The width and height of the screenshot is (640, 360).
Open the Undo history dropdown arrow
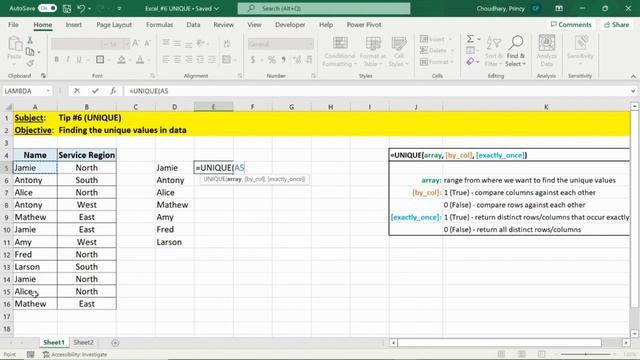[x=89, y=9]
